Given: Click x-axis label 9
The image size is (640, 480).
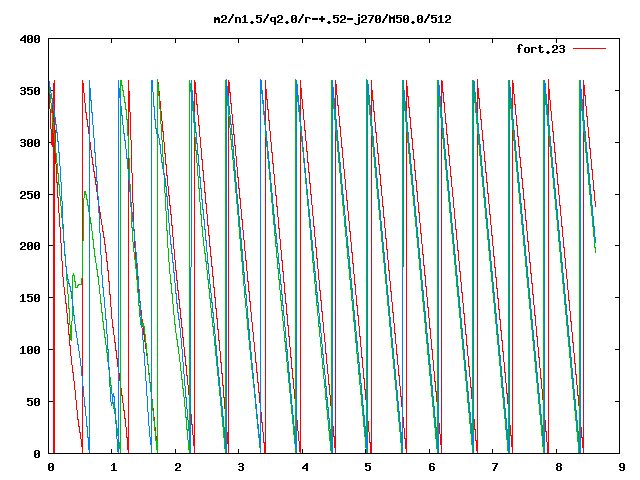Looking at the screenshot, I should pos(622,467).
